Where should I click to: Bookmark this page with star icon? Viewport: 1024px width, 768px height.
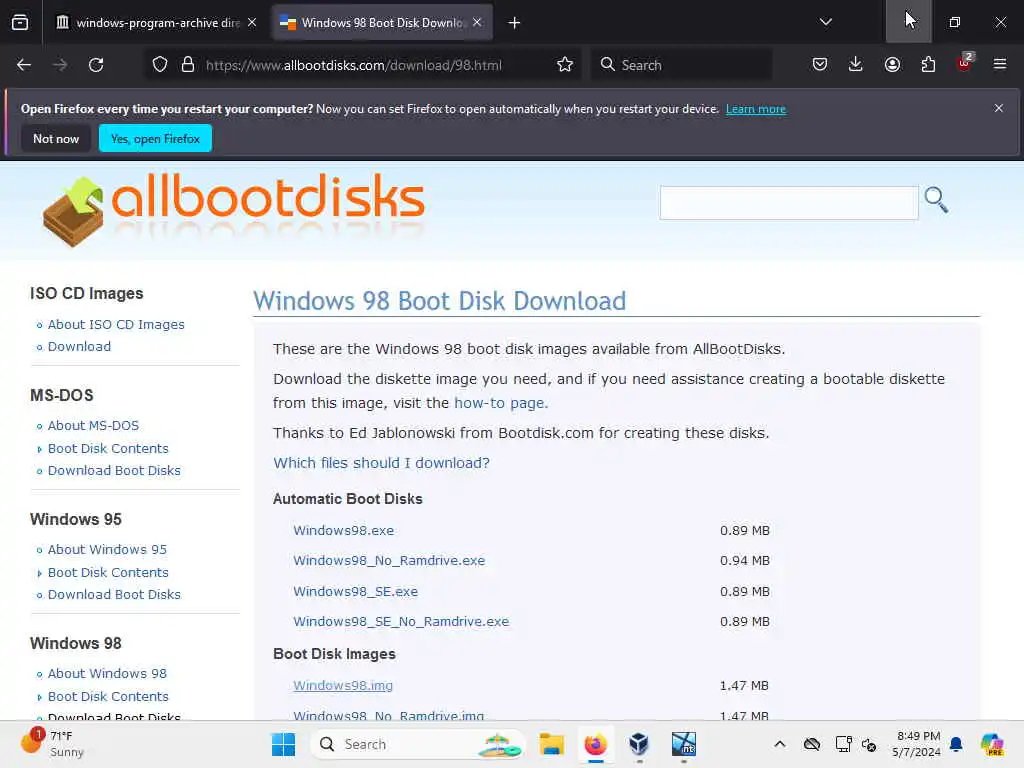[565, 65]
